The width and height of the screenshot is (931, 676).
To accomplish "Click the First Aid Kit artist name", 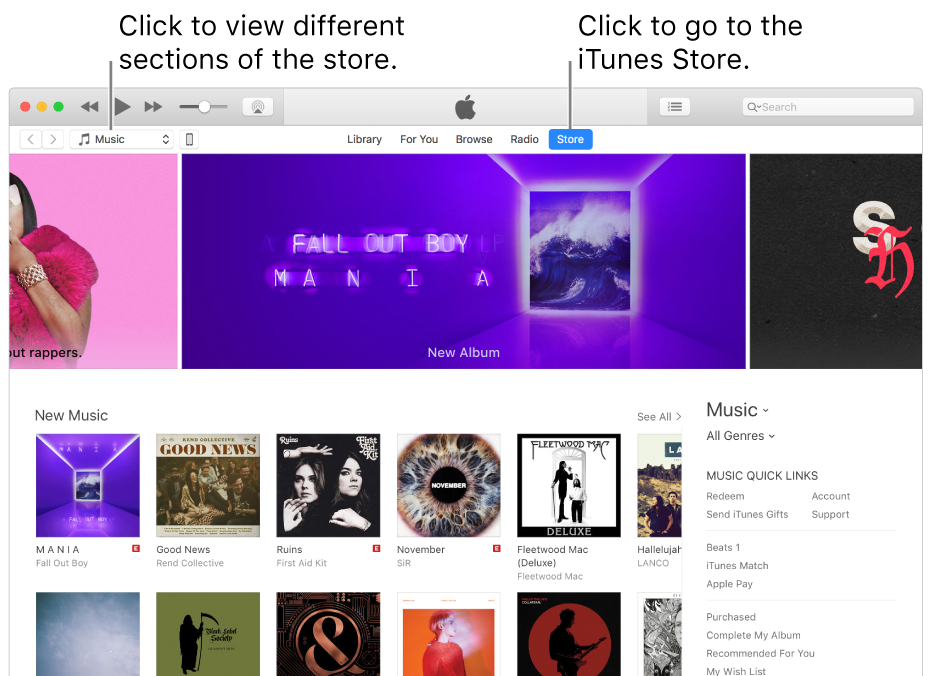I will [302, 563].
